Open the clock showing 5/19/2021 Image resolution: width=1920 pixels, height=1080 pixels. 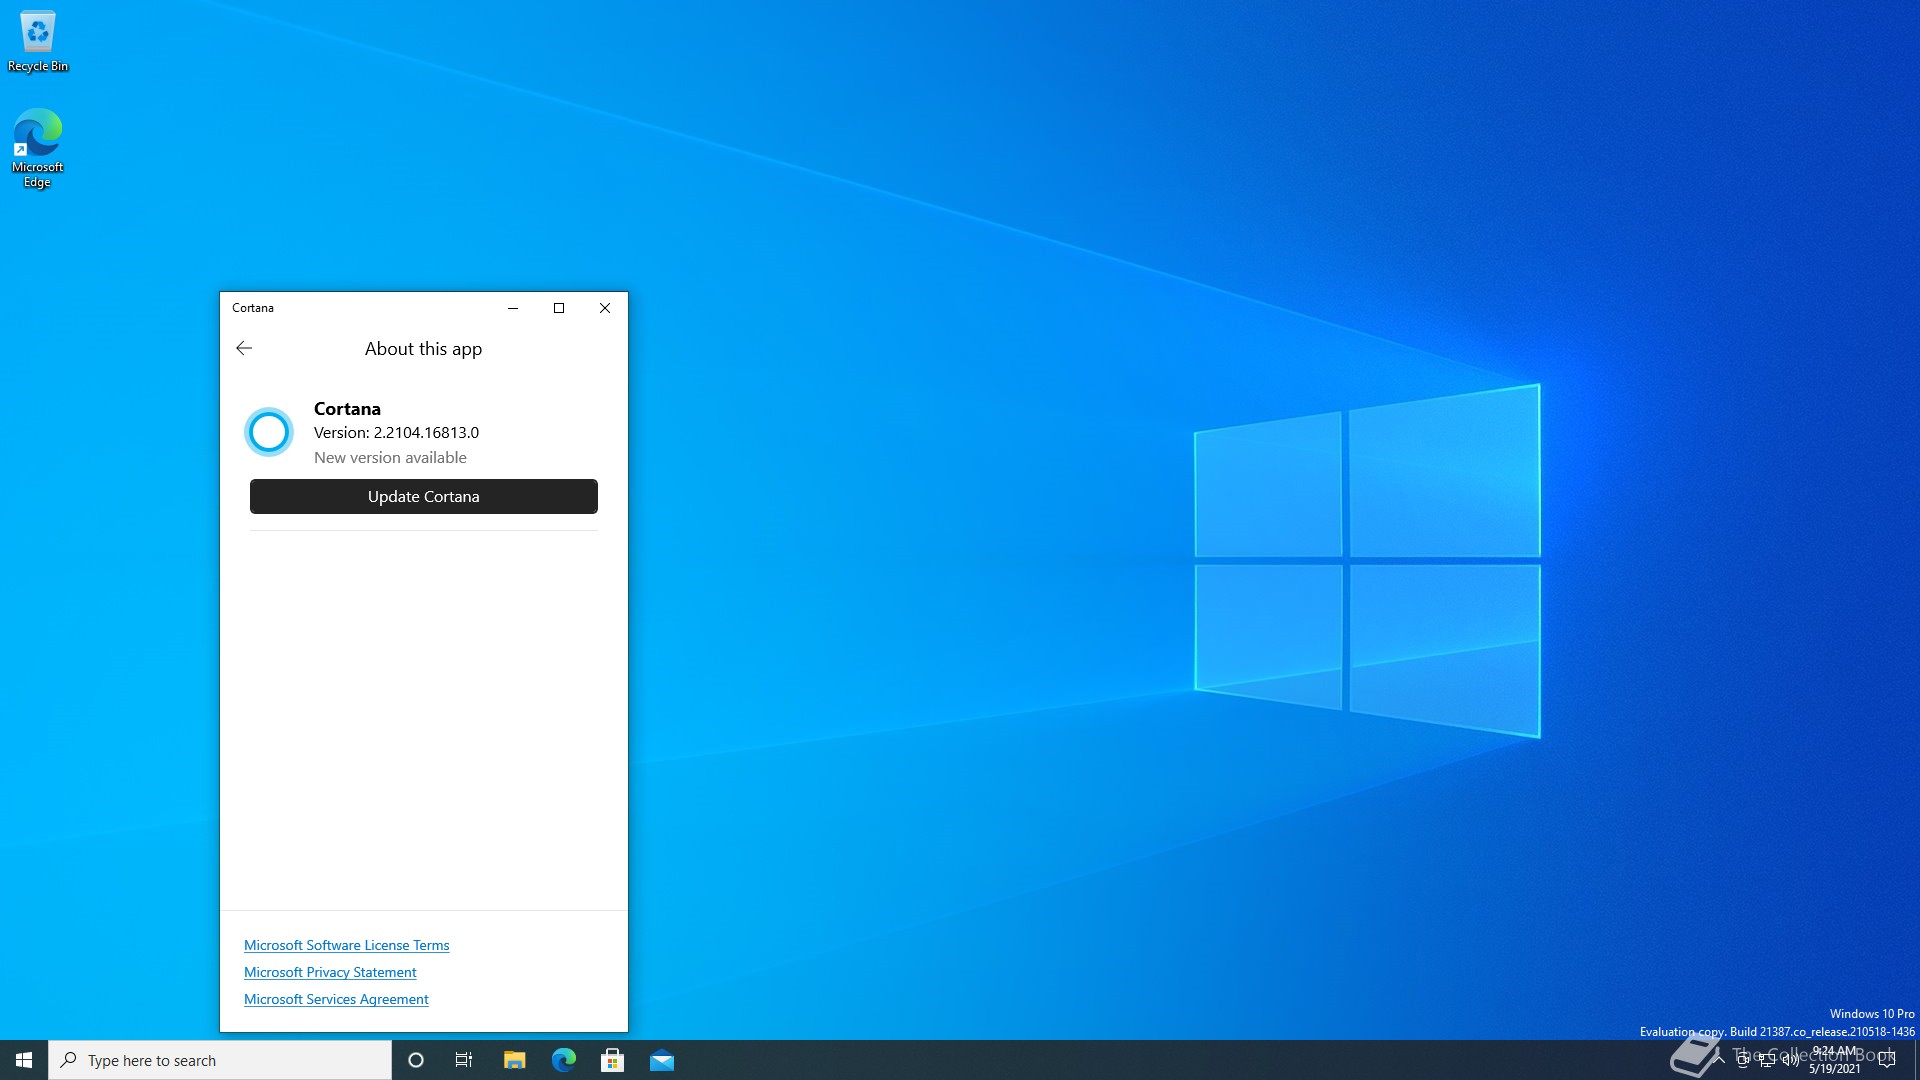pos(1835,1060)
